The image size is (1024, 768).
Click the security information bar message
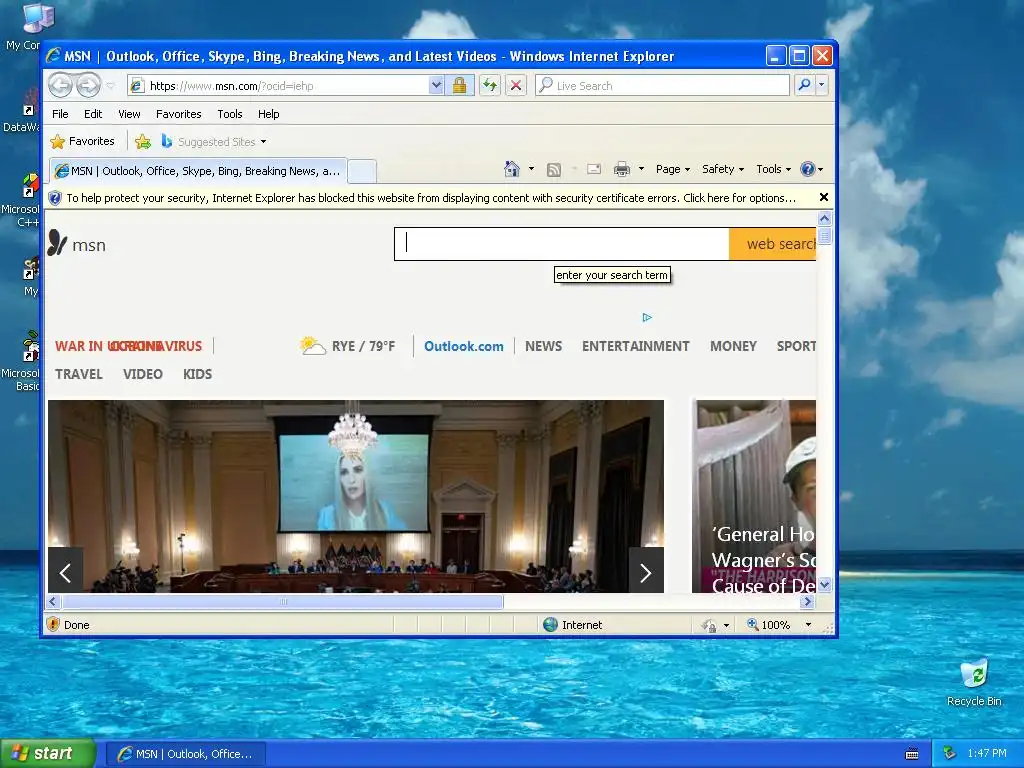(431, 198)
